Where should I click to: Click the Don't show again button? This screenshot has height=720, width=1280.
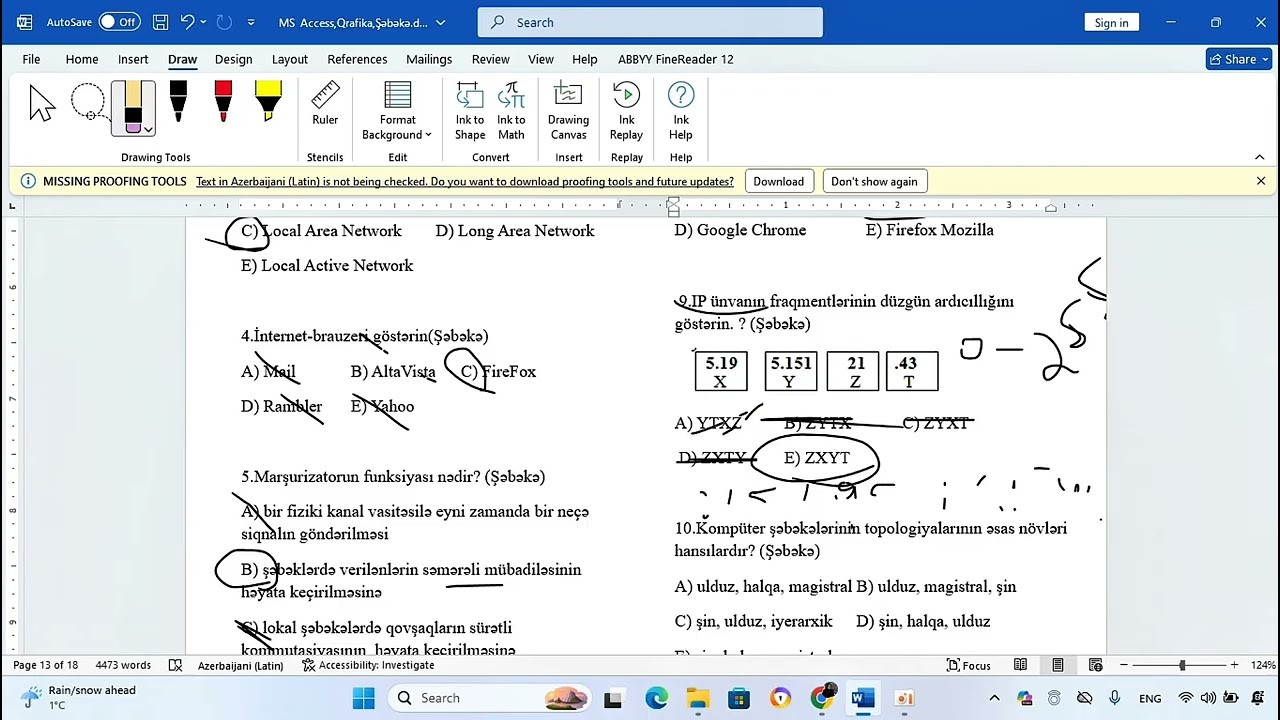[874, 181]
